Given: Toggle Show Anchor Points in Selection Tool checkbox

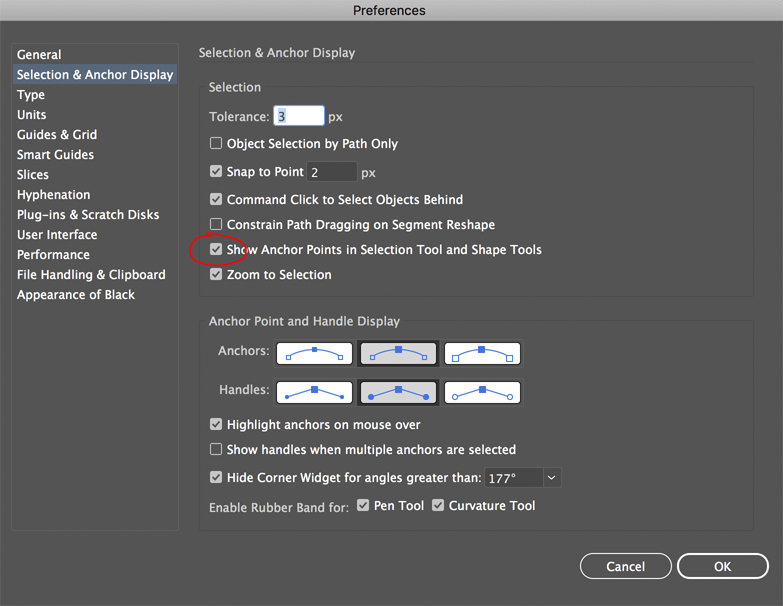Looking at the screenshot, I should 216,249.
